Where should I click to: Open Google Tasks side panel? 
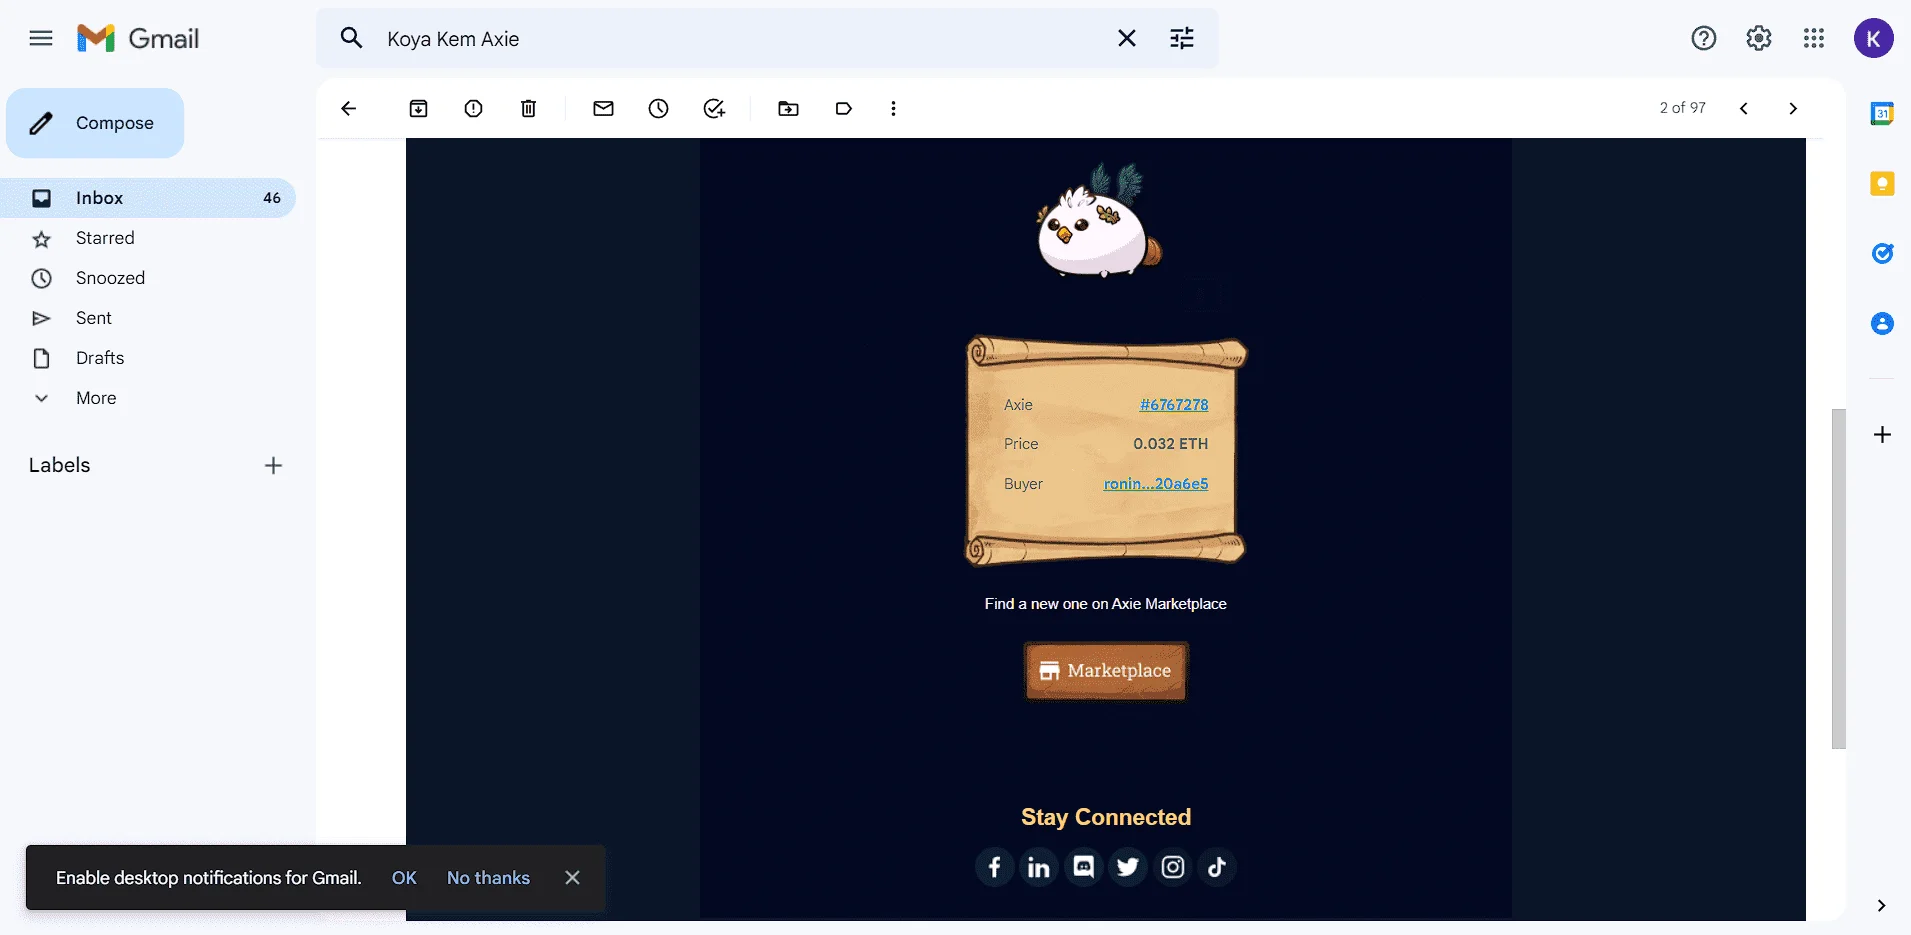(1882, 254)
